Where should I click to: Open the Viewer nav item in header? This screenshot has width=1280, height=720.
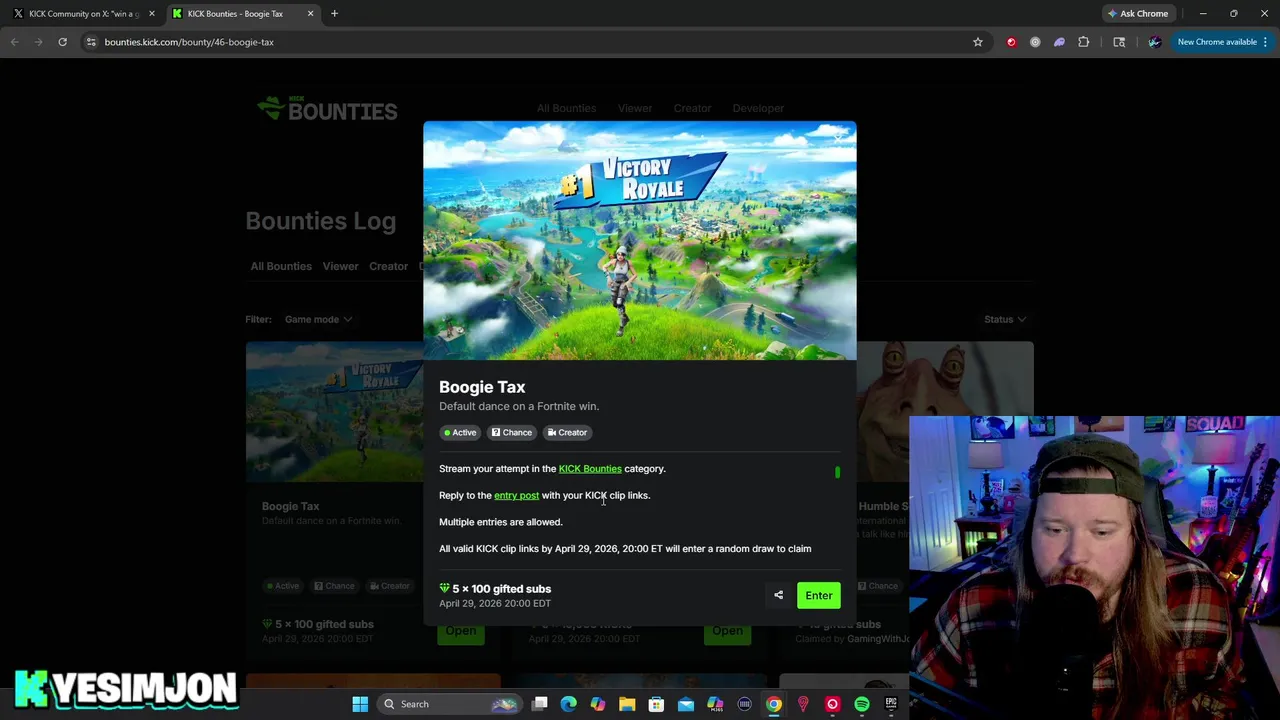click(x=635, y=108)
